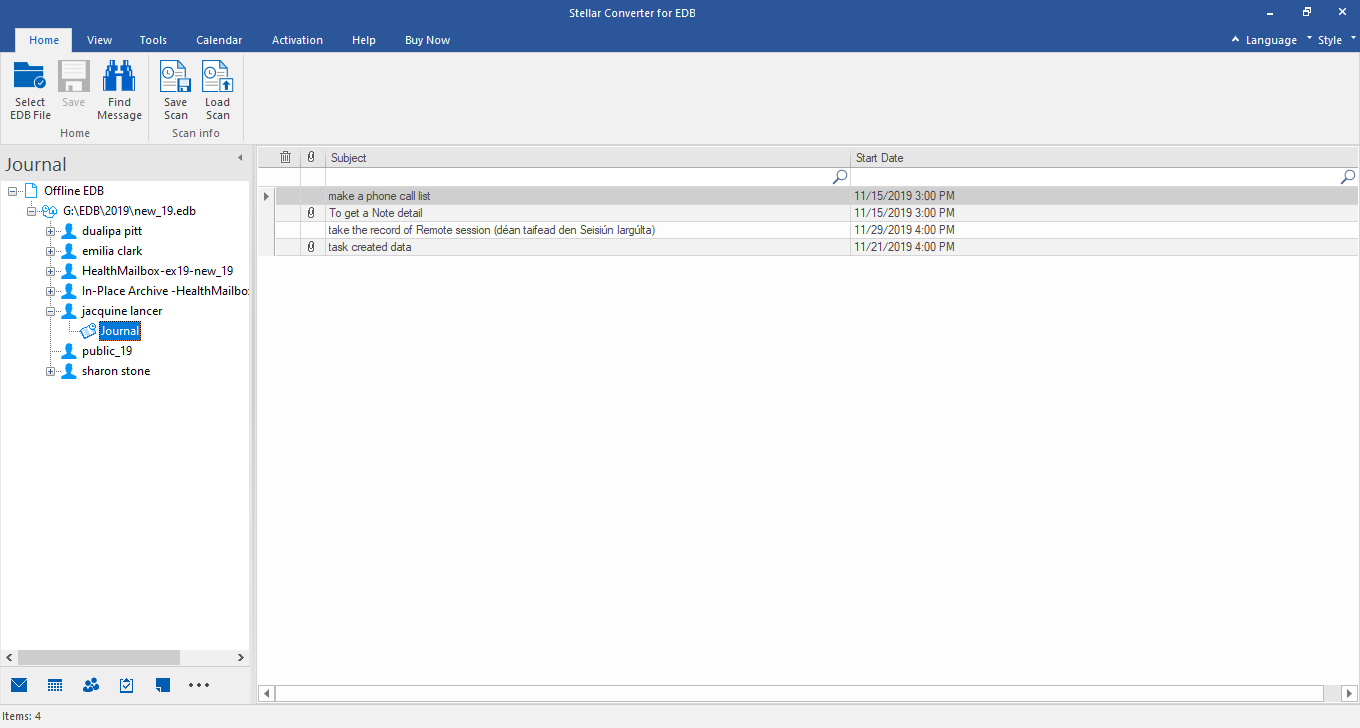Click the attachment paperclip column header
The height and width of the screenshot is (728, 1360).
(311, 157)
